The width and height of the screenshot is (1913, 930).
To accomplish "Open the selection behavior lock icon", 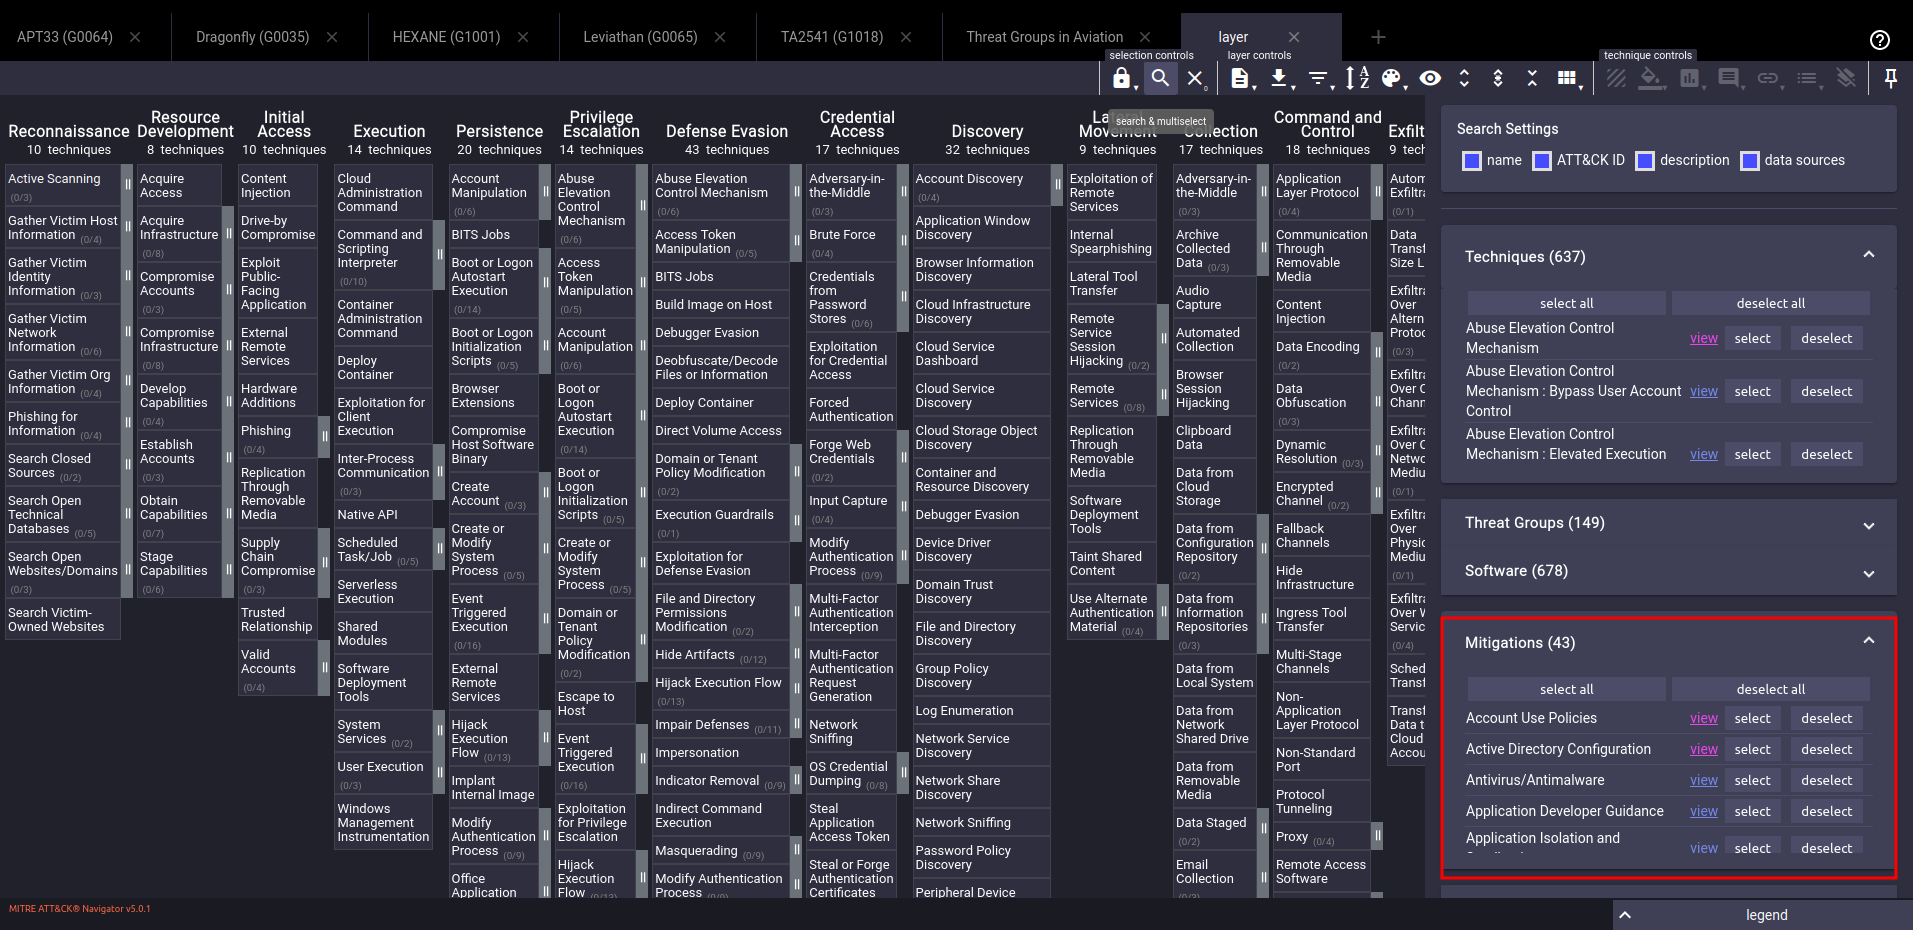I will [1121, 78].
